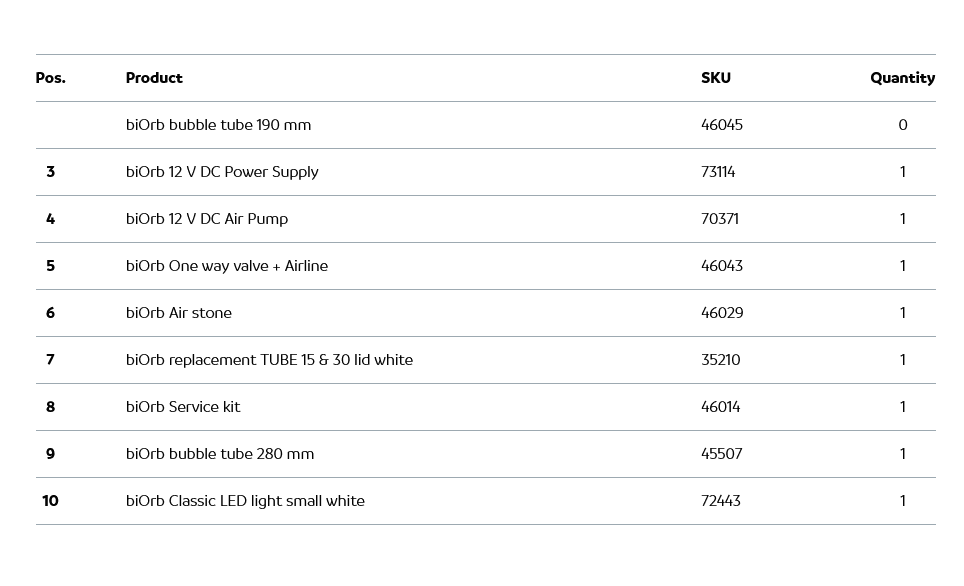
Task: Select biOrb Classic LED light small white
Action: pyautogui.click(x=245, y=501)
